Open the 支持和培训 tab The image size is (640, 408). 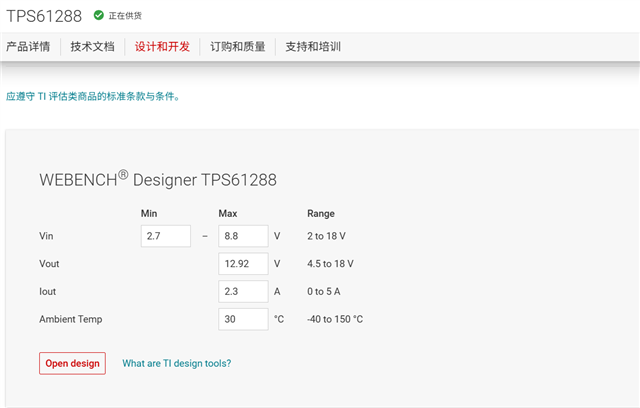[313, 47]
